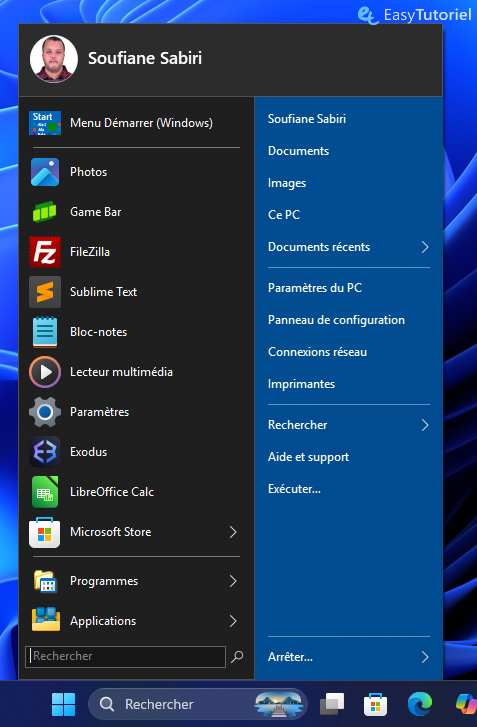Open Task View from the taskbar

pos(332,704)
